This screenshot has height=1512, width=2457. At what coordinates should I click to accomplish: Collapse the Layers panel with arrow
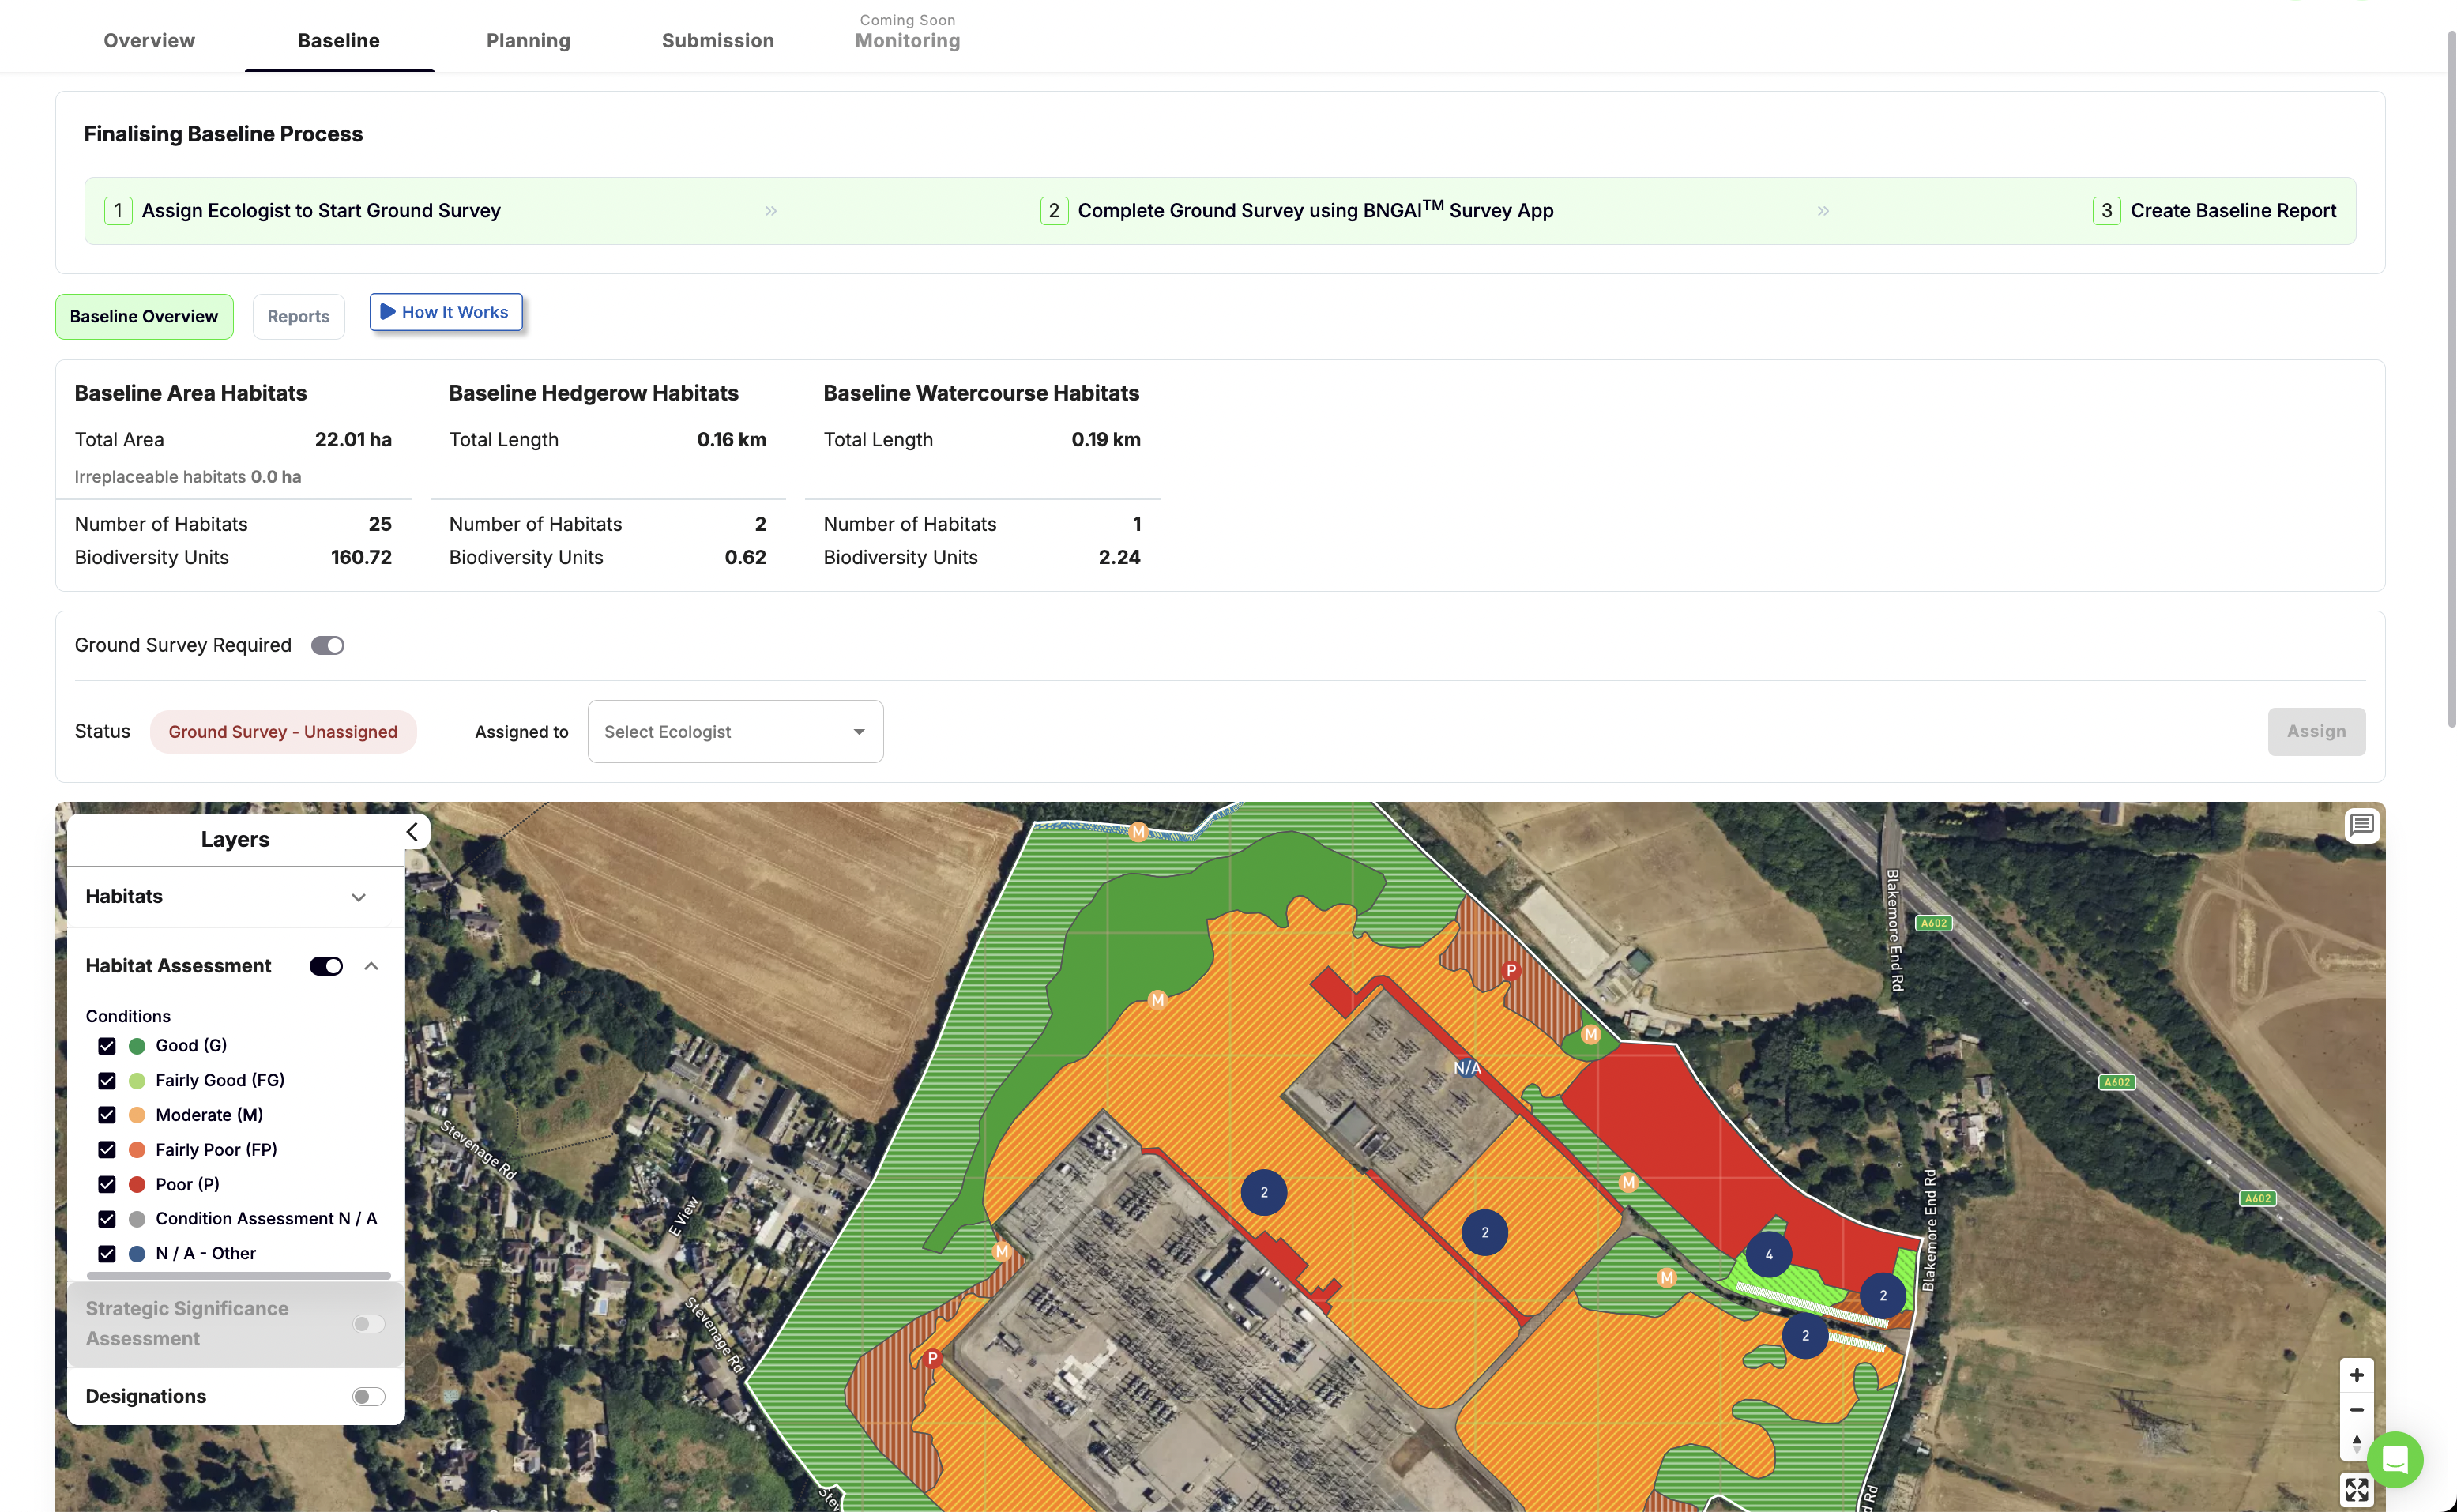[x=413, y=832]
